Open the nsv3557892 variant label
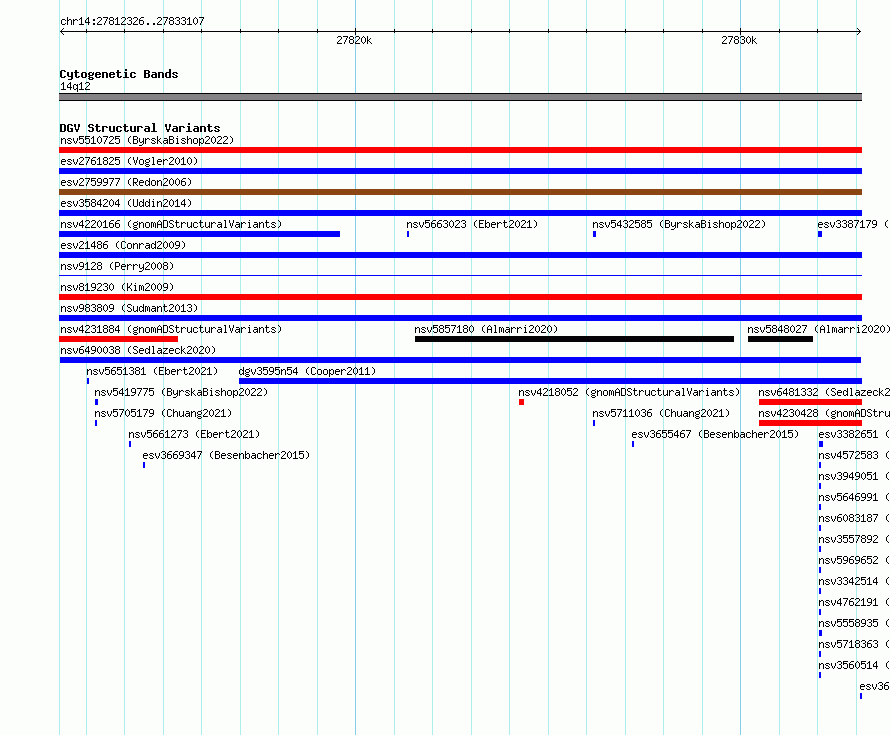This screenshot has height=735, width=890. pyautogui.click(x=854, y=539)
